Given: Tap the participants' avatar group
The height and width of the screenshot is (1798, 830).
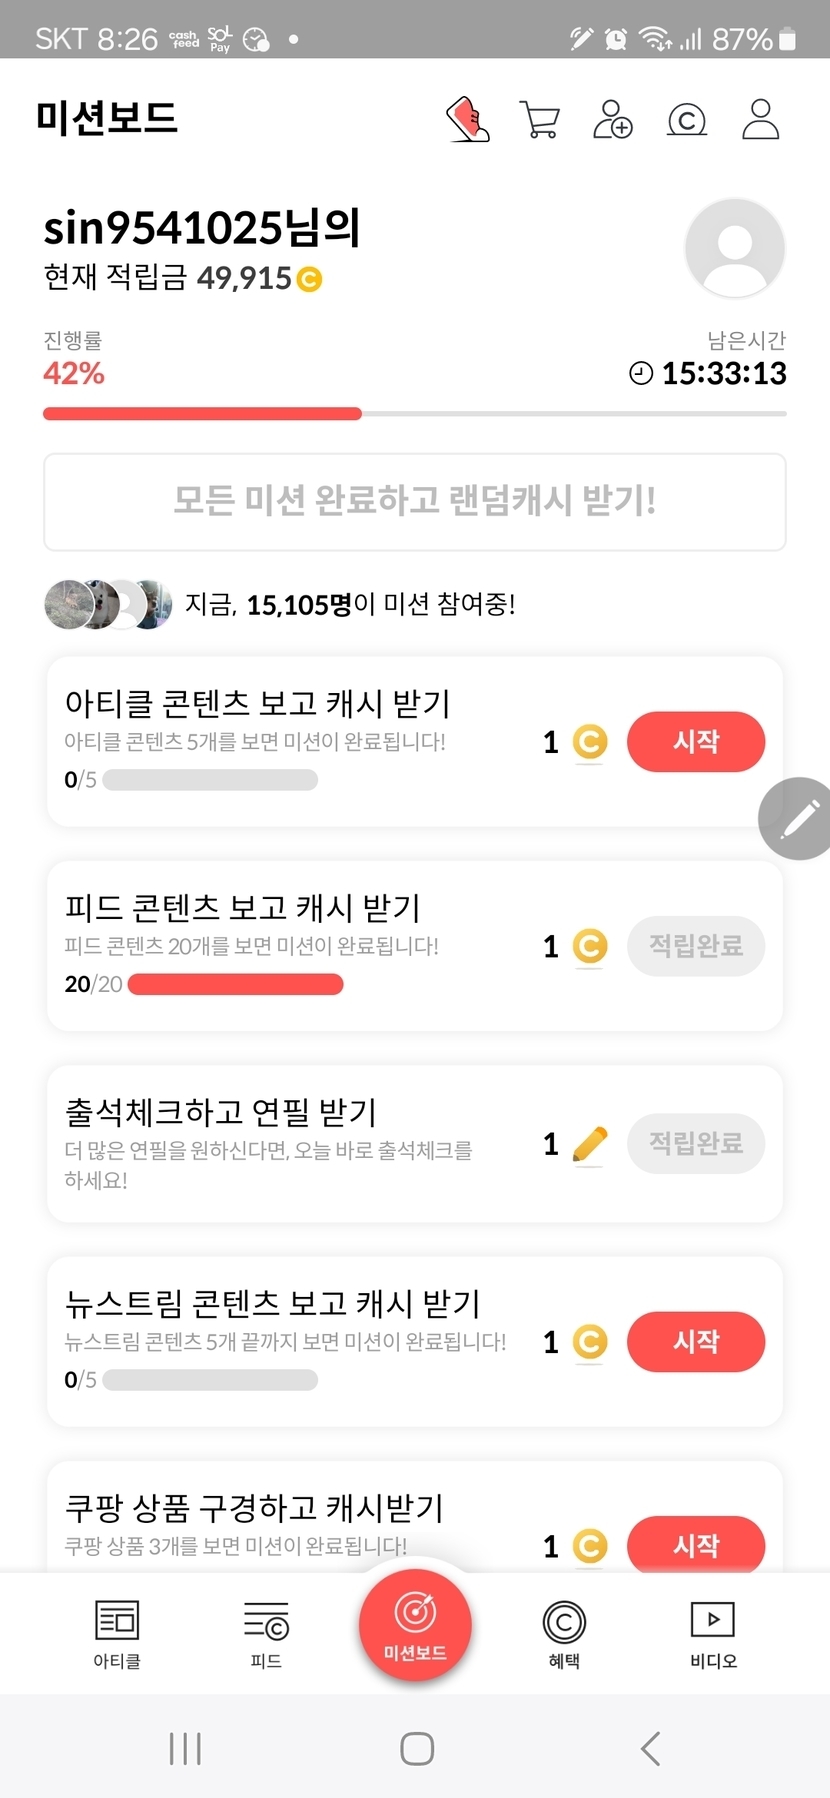Looking at the screenshot, I should pos(108,604).
